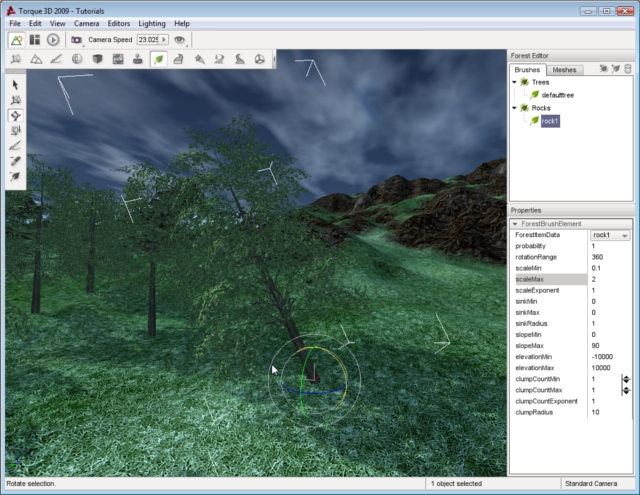The image size is (640, 495).
Task: Collapse the ForestBrushElement properties section
Action: [x=516, y=224]
